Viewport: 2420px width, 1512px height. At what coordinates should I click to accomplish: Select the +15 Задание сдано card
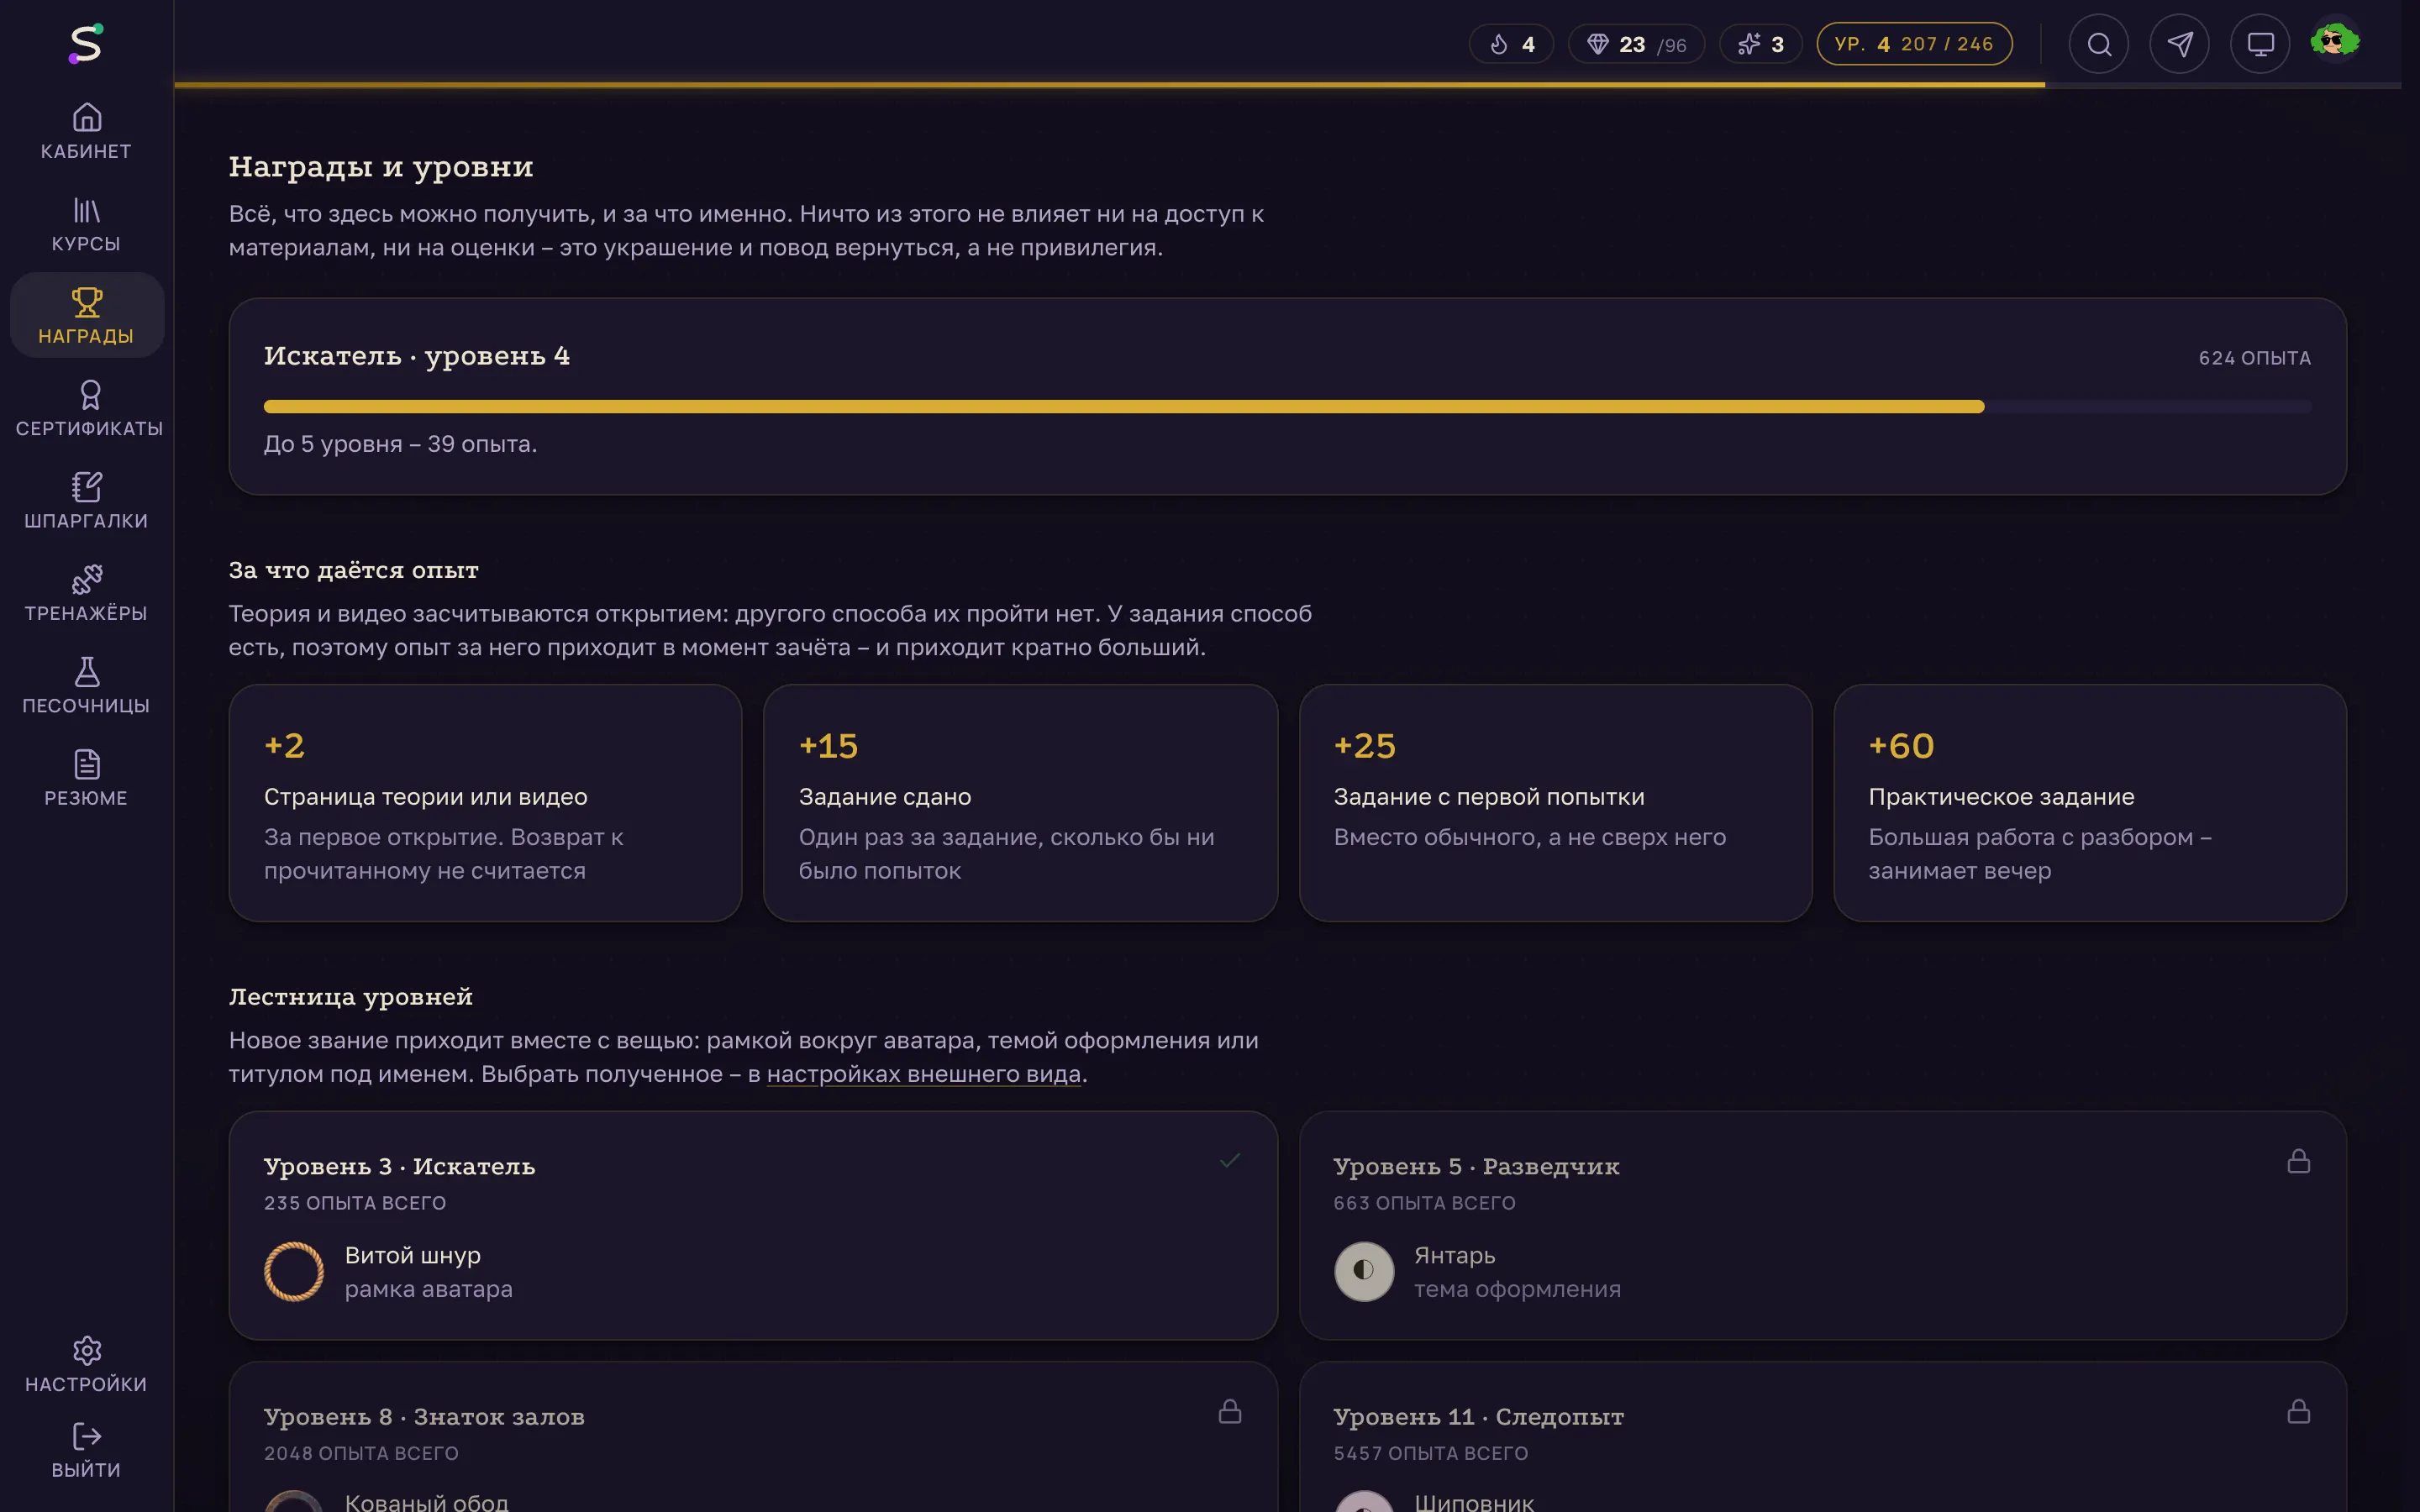click(1020, 803)
